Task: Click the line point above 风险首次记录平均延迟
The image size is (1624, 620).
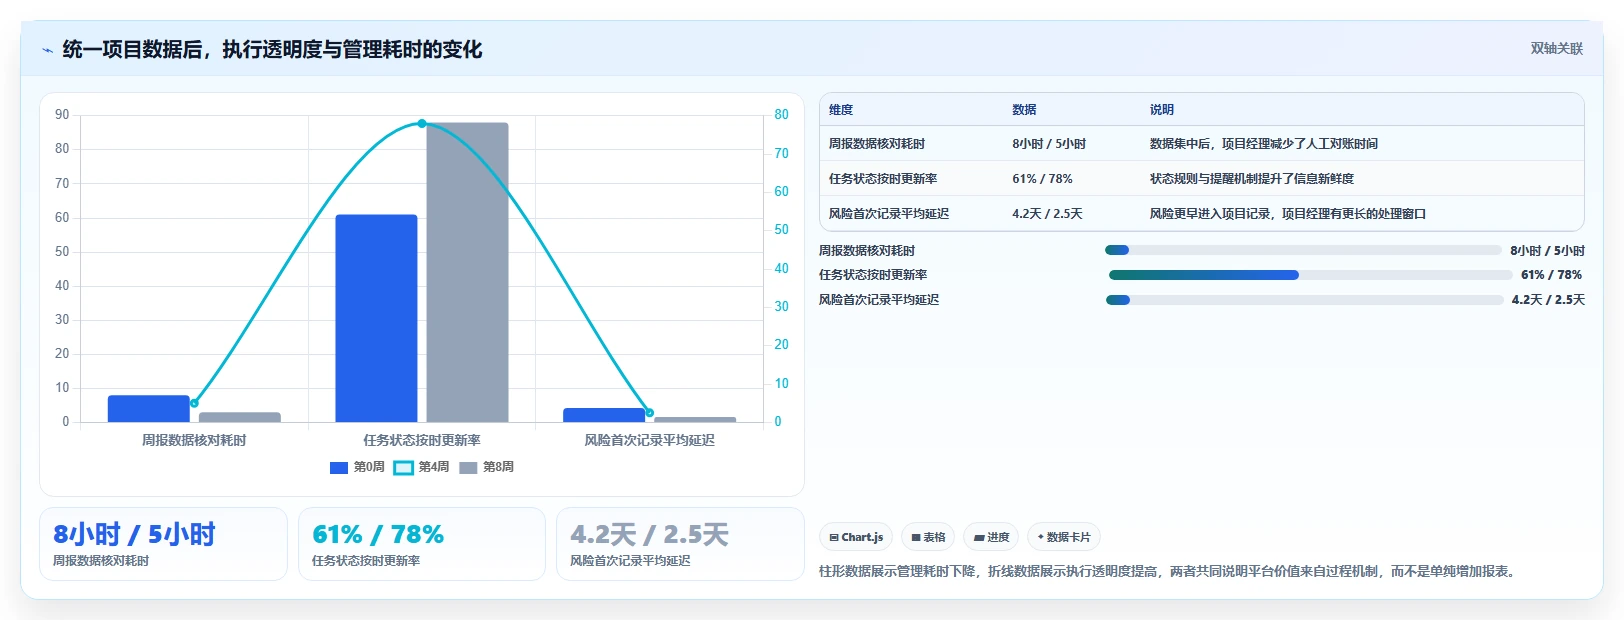Action: (x=649, y=412)
